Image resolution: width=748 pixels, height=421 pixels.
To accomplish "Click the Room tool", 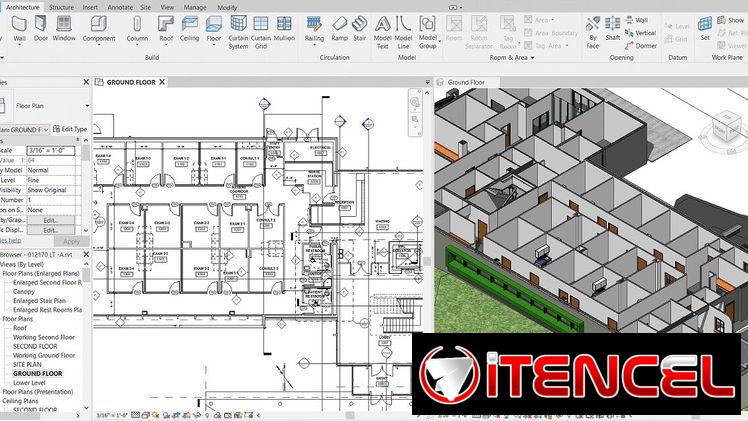I will [454, 28].
